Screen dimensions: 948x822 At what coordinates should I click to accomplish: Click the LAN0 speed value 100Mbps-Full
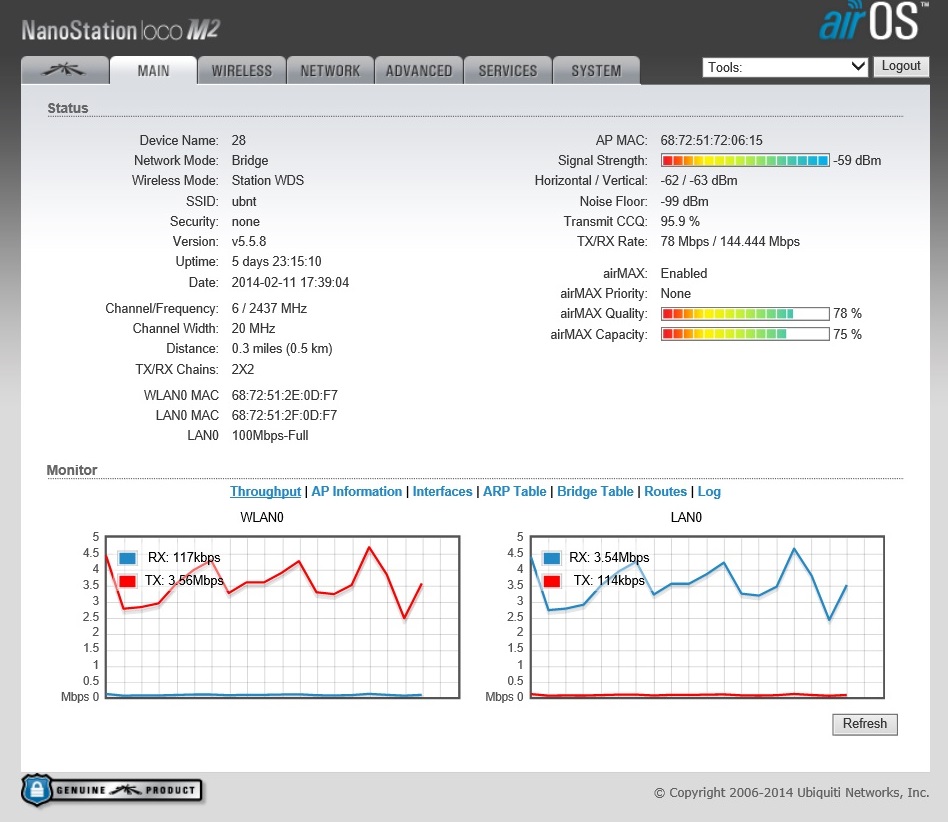(x=270, y=435)
